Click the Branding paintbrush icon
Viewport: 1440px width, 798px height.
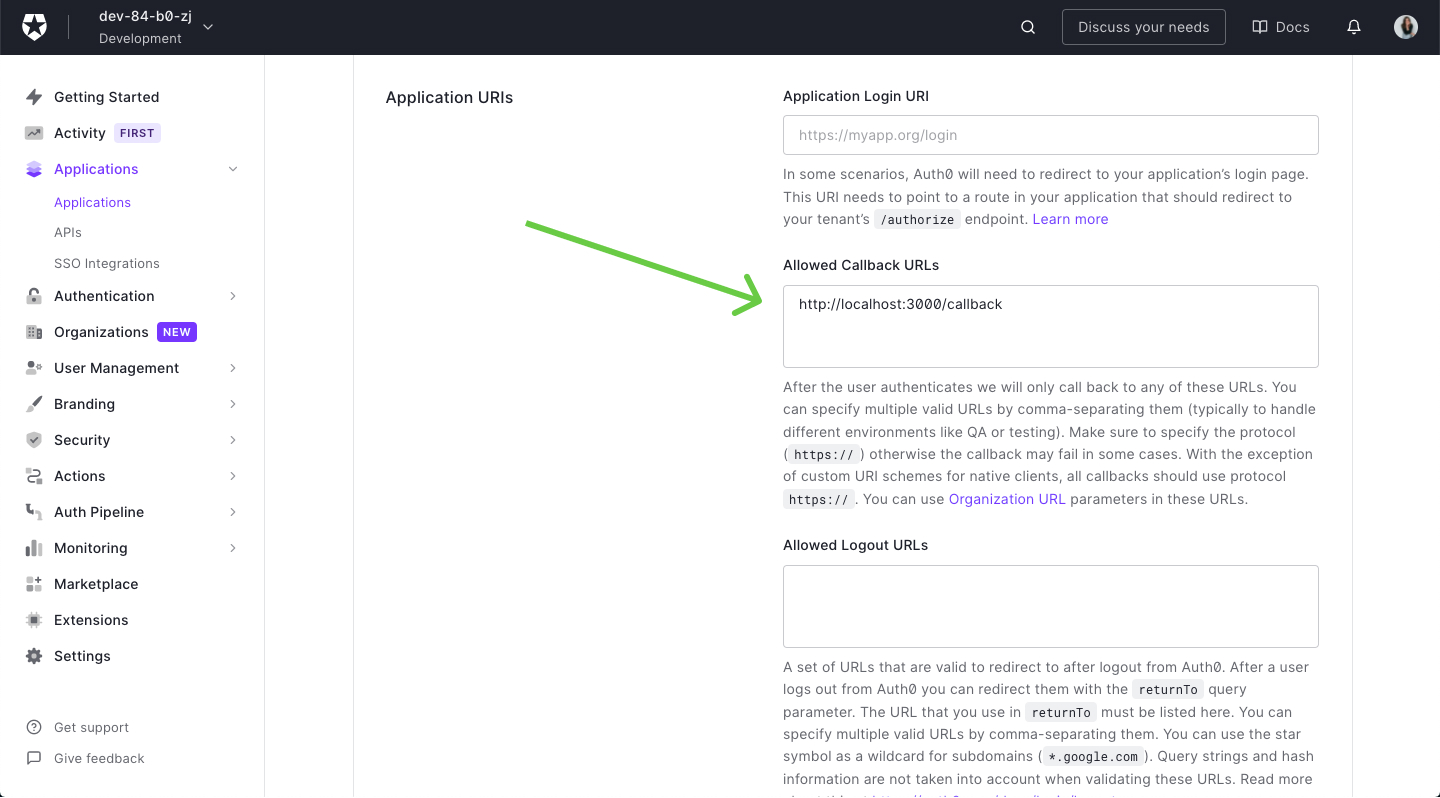(33, 404)
